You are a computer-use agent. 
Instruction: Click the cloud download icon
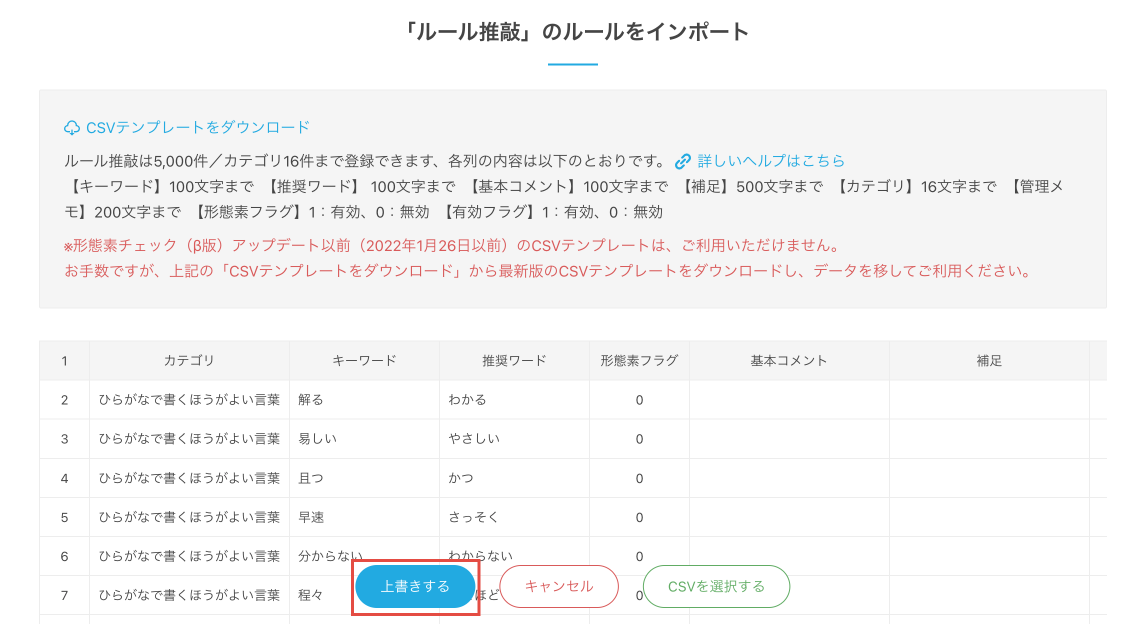pyautogui.click(x=71, y=128)
